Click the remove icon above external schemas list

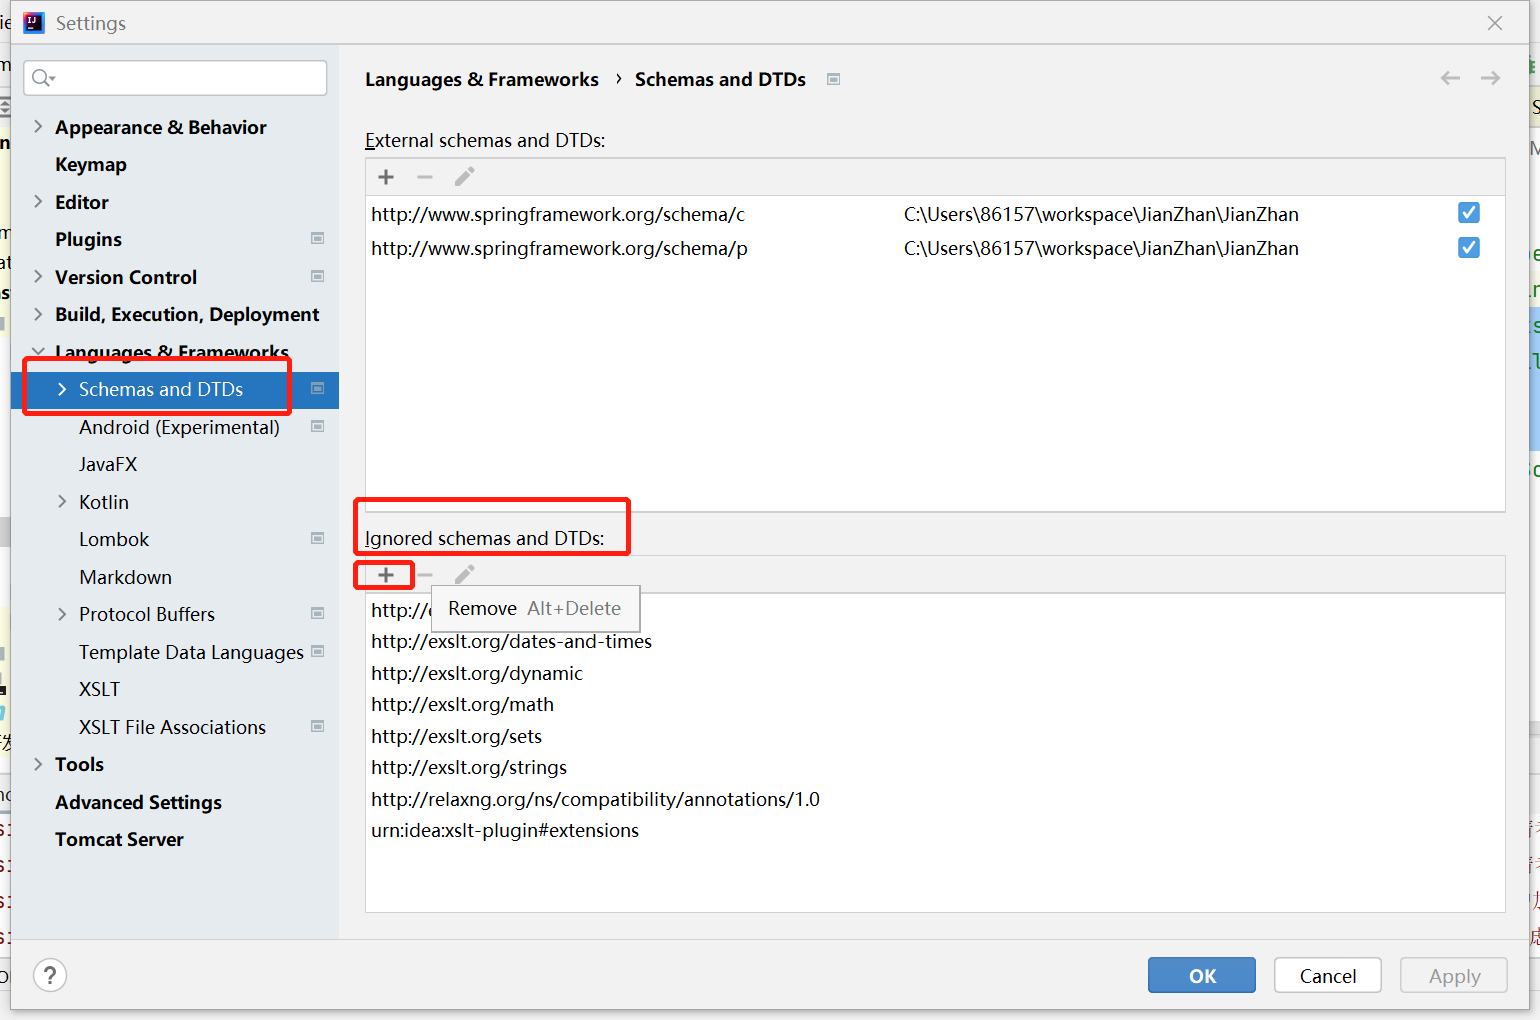pos(425,177)
